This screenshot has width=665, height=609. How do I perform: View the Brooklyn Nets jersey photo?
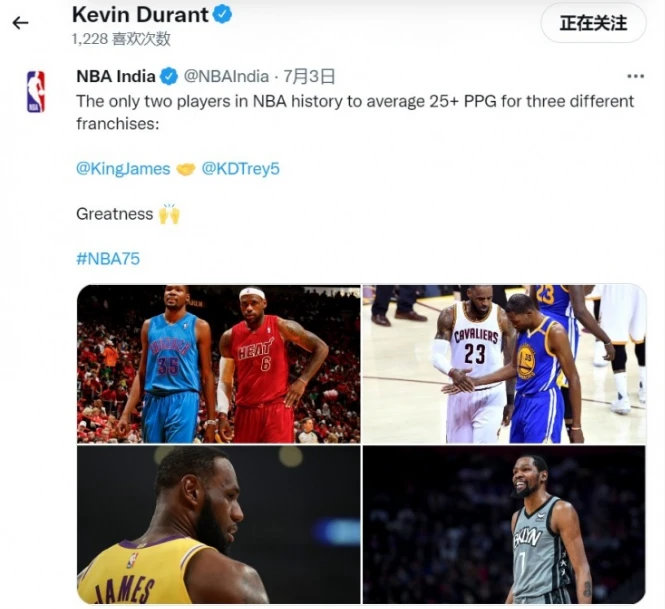pyautogui.click(x=504, y=525)
